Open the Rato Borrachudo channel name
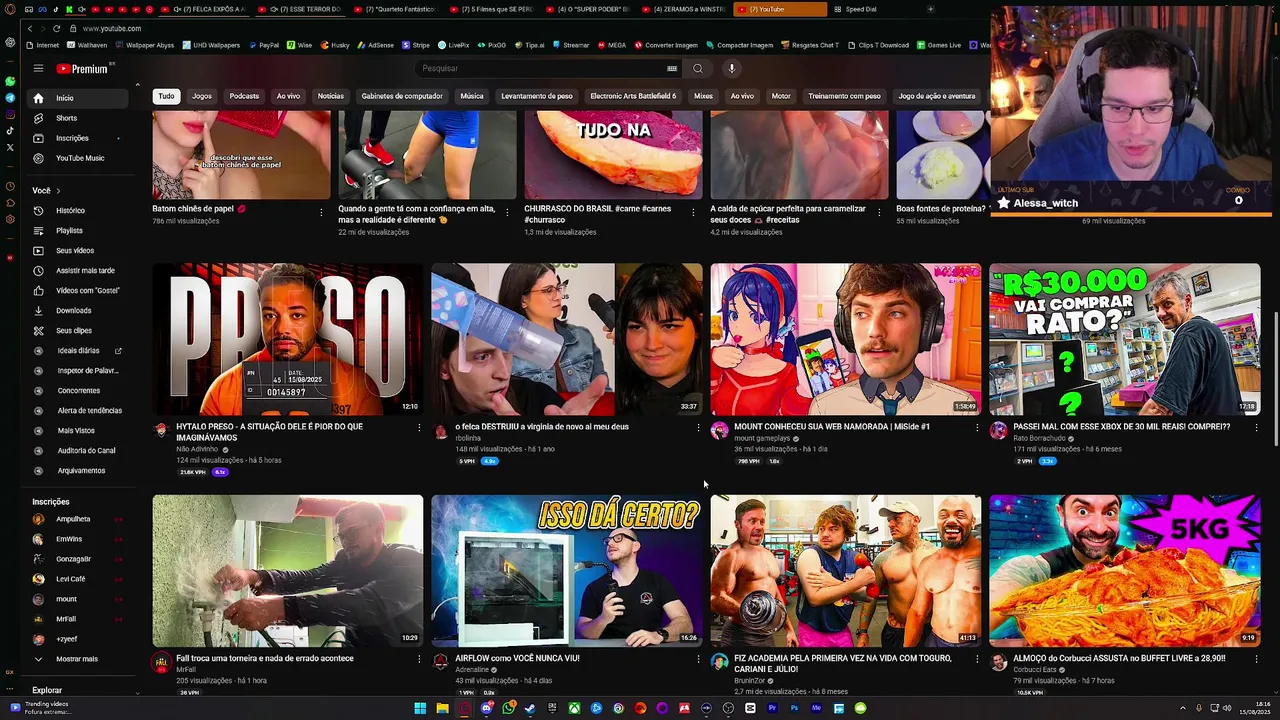 (1040, 438)
